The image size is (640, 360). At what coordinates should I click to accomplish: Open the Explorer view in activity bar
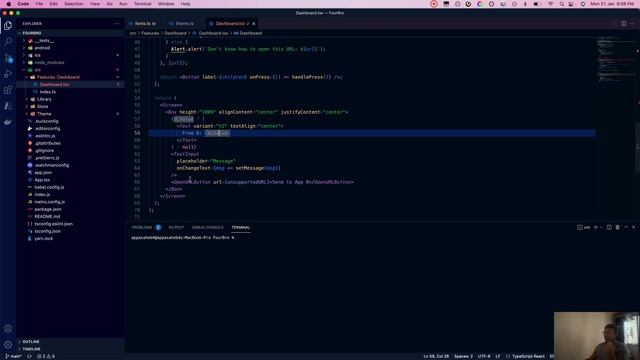tap(8, 25)
